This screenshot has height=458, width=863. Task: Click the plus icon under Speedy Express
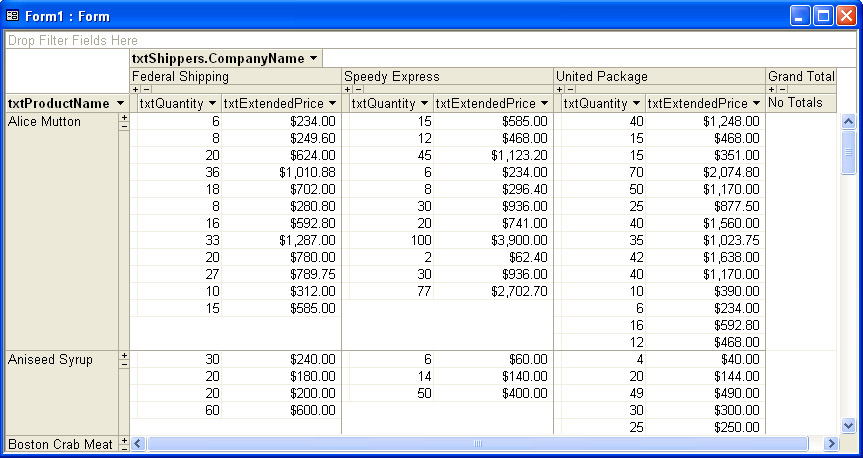pyautogui.click(x=347, y=90)
